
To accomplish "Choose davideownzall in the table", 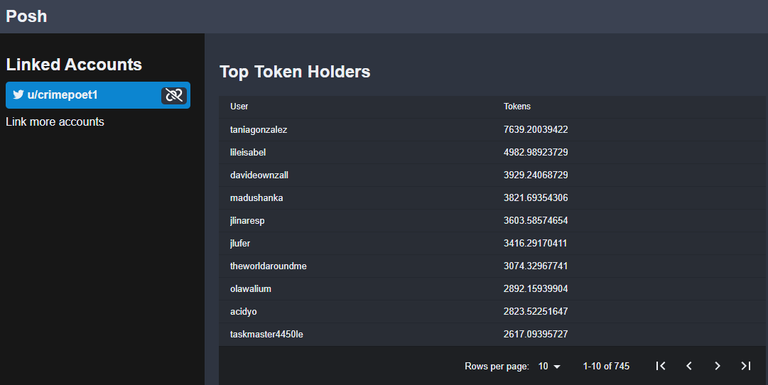I will coord(259,175).
